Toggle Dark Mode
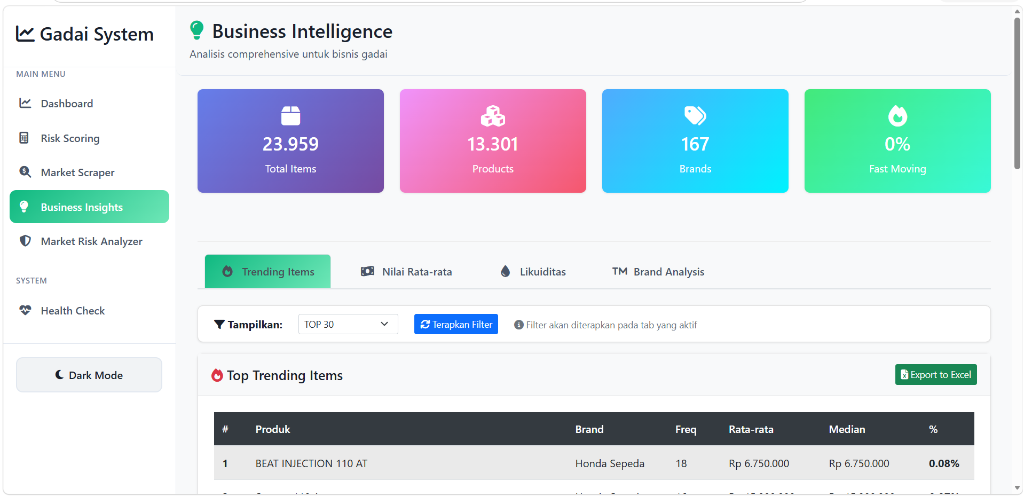 pos(89,375)
